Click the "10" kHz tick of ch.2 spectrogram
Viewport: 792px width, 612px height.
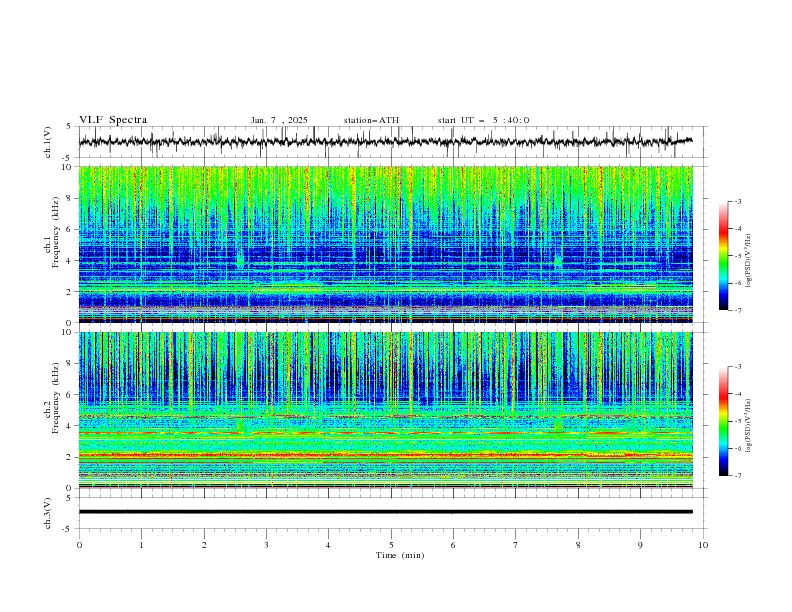(67, 332)
